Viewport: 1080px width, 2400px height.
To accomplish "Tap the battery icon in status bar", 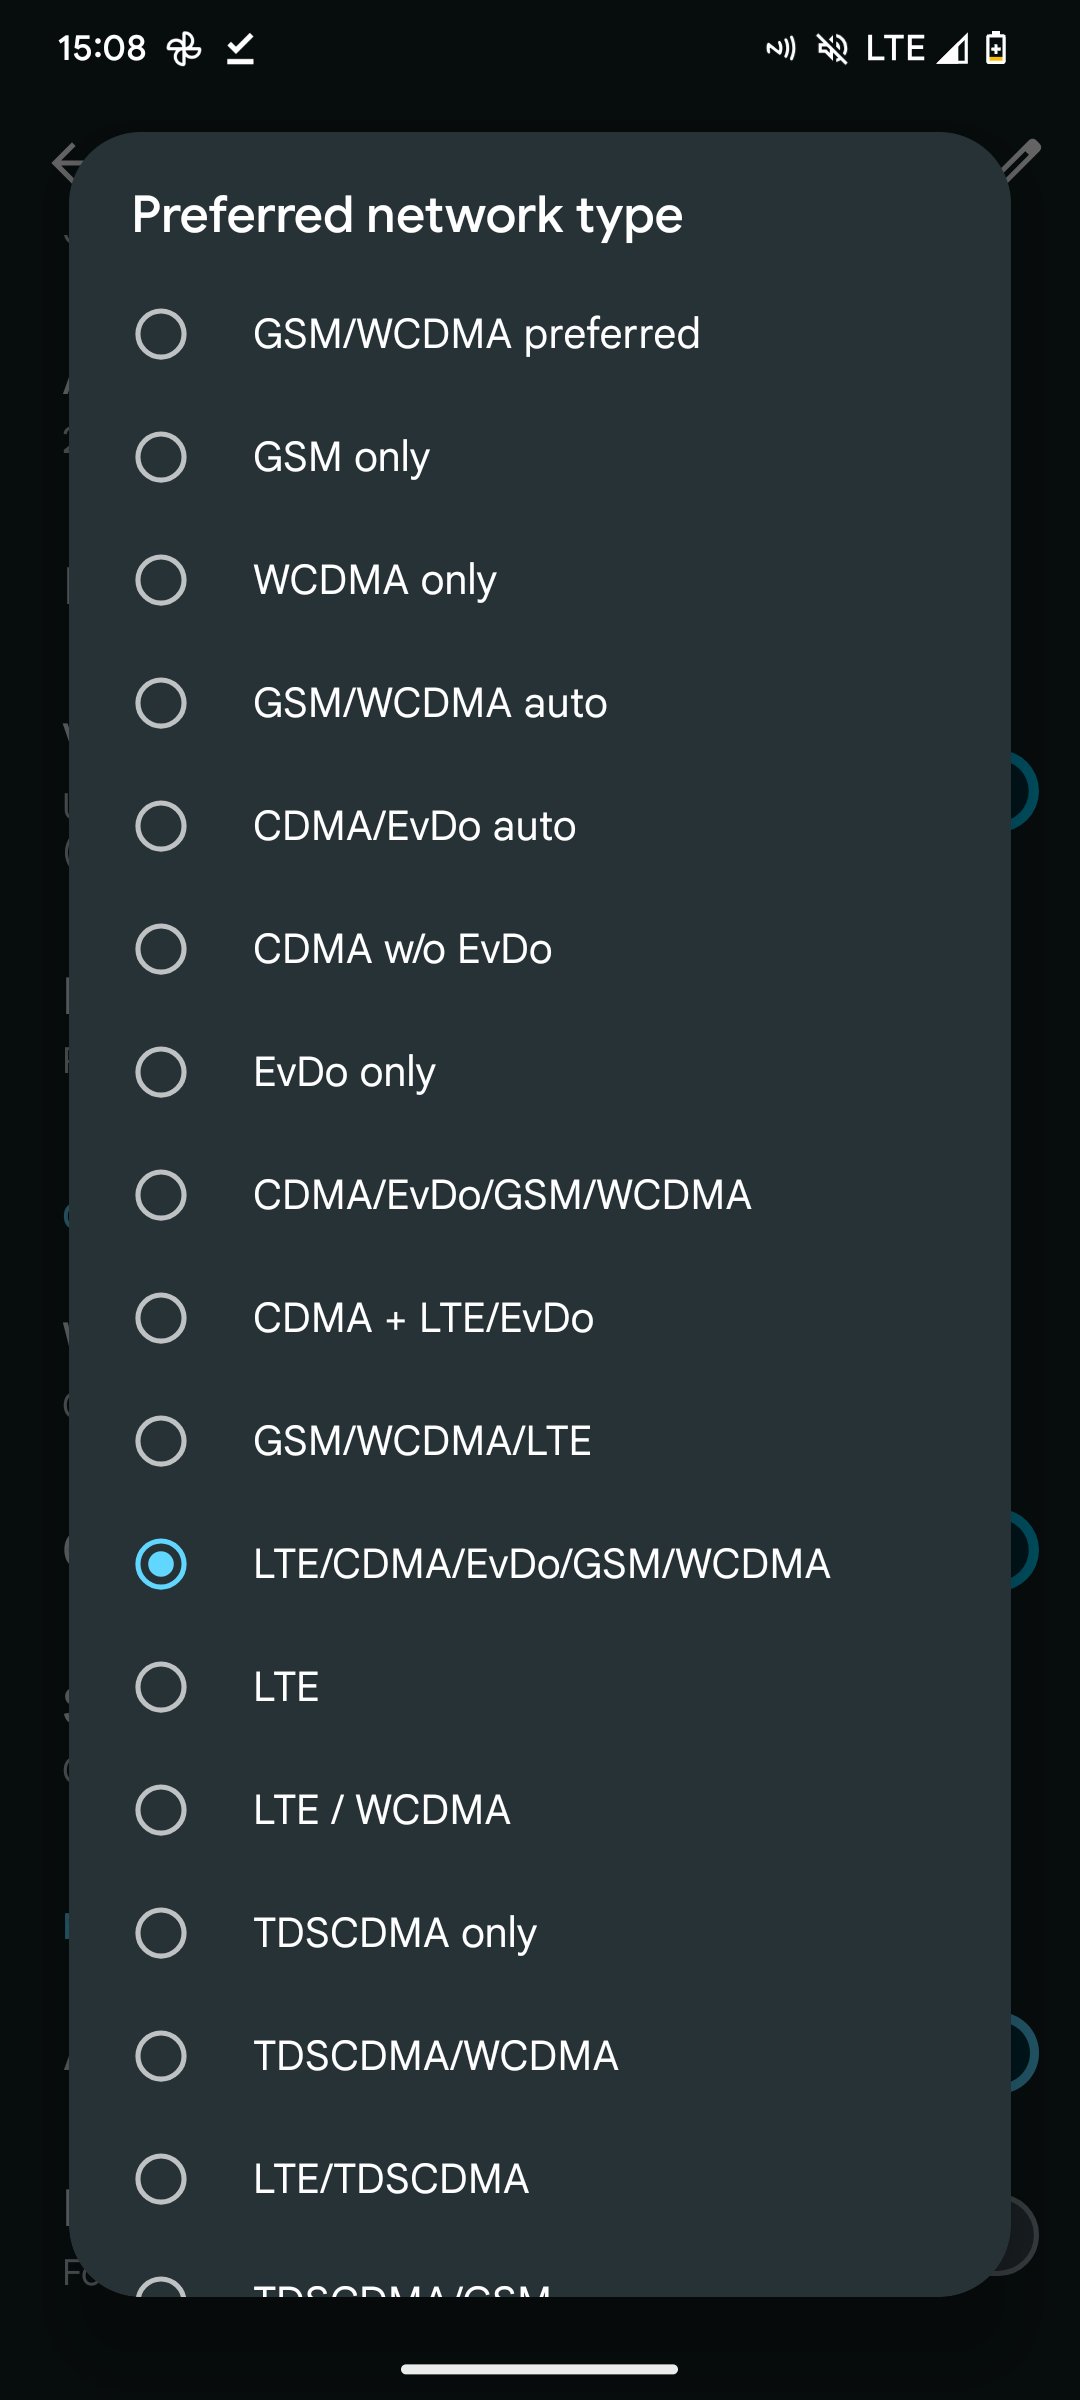I will pos(996,48).
